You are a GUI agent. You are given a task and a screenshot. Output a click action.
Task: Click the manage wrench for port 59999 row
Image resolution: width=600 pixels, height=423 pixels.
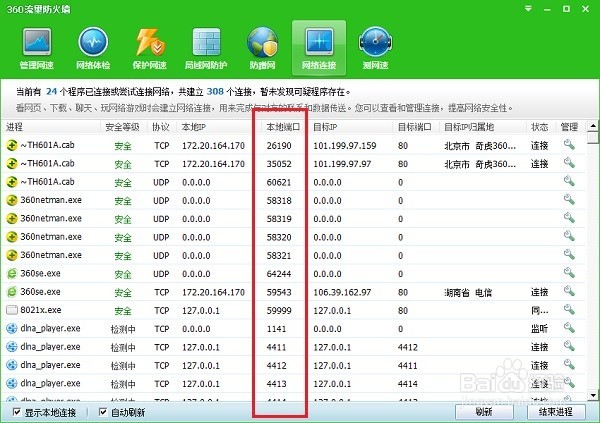(569, 310)
